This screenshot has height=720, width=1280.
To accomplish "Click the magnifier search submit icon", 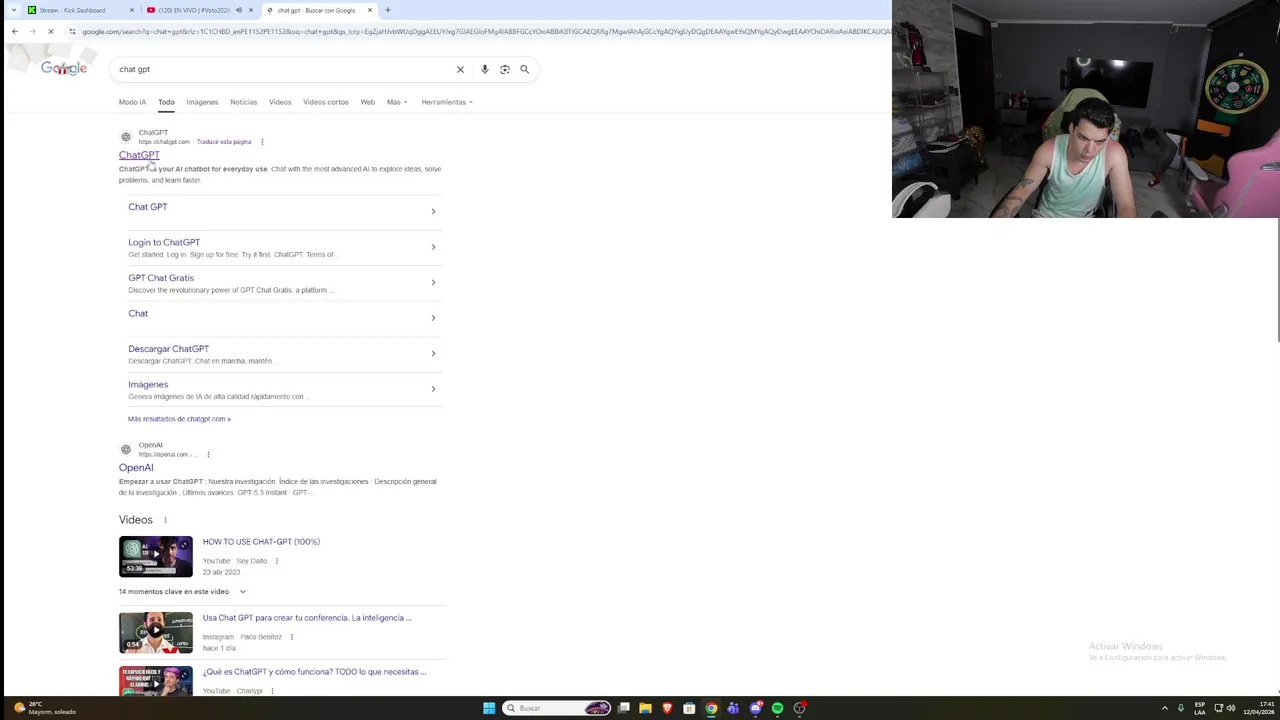I will [524, 69].
